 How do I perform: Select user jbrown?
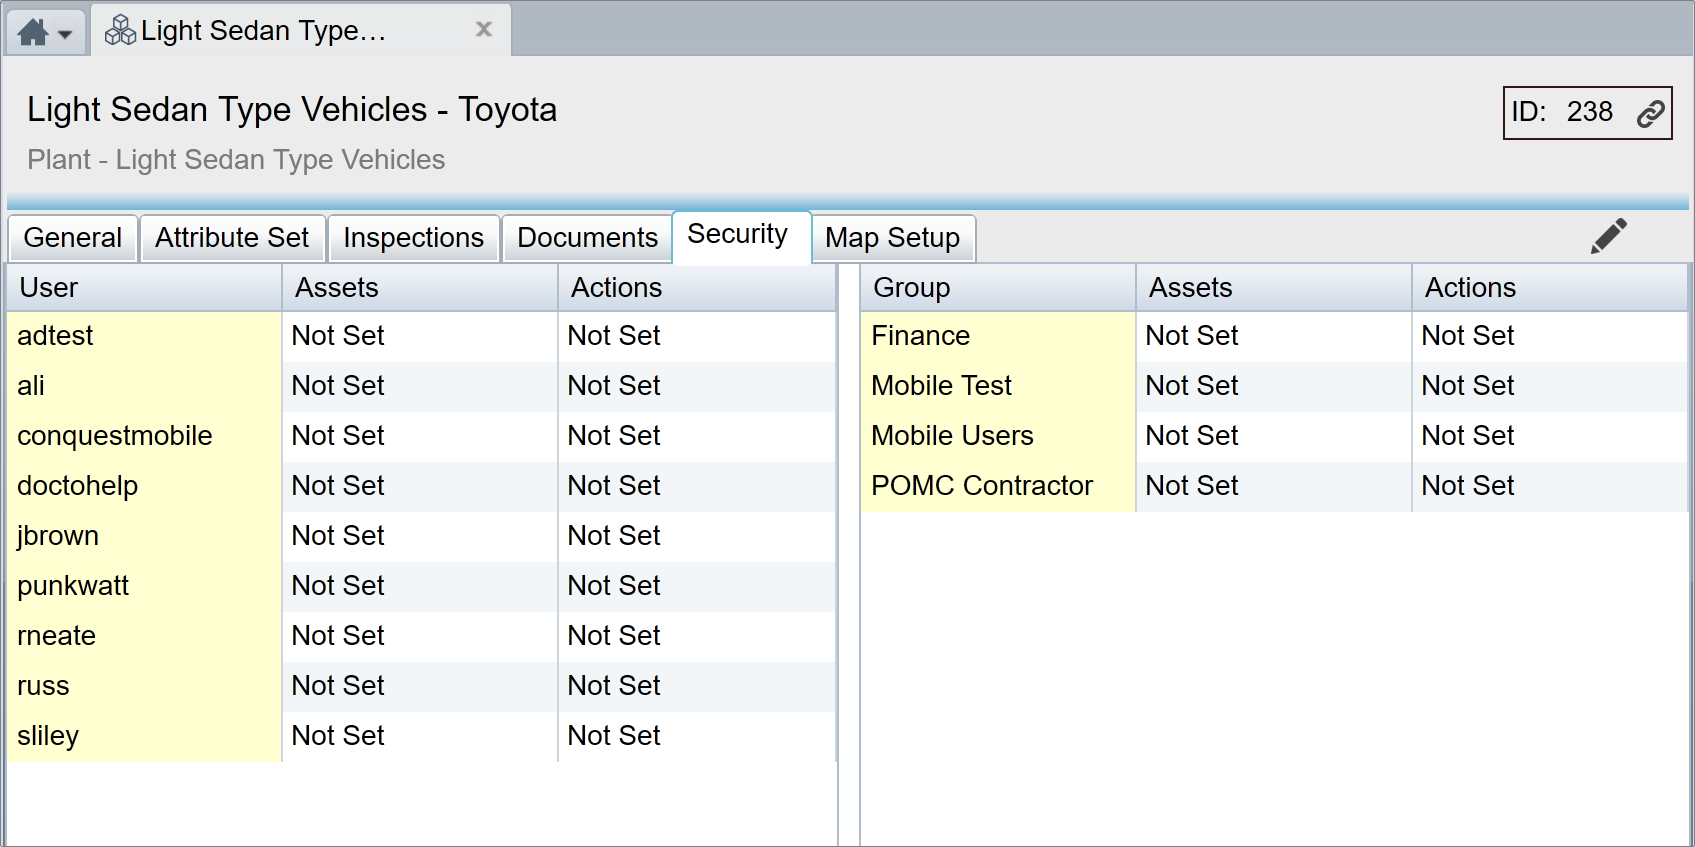point(144,537)
